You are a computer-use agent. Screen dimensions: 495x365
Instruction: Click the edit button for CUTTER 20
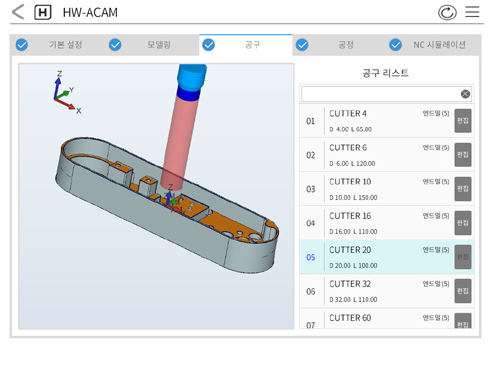463,257
